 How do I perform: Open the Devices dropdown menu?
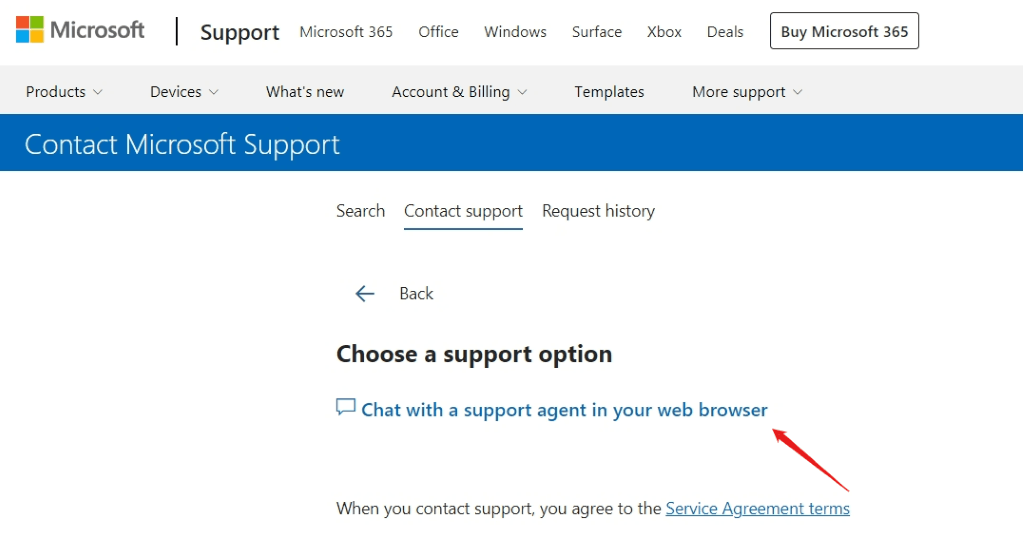pyautogui.click(x=184, y=91)
